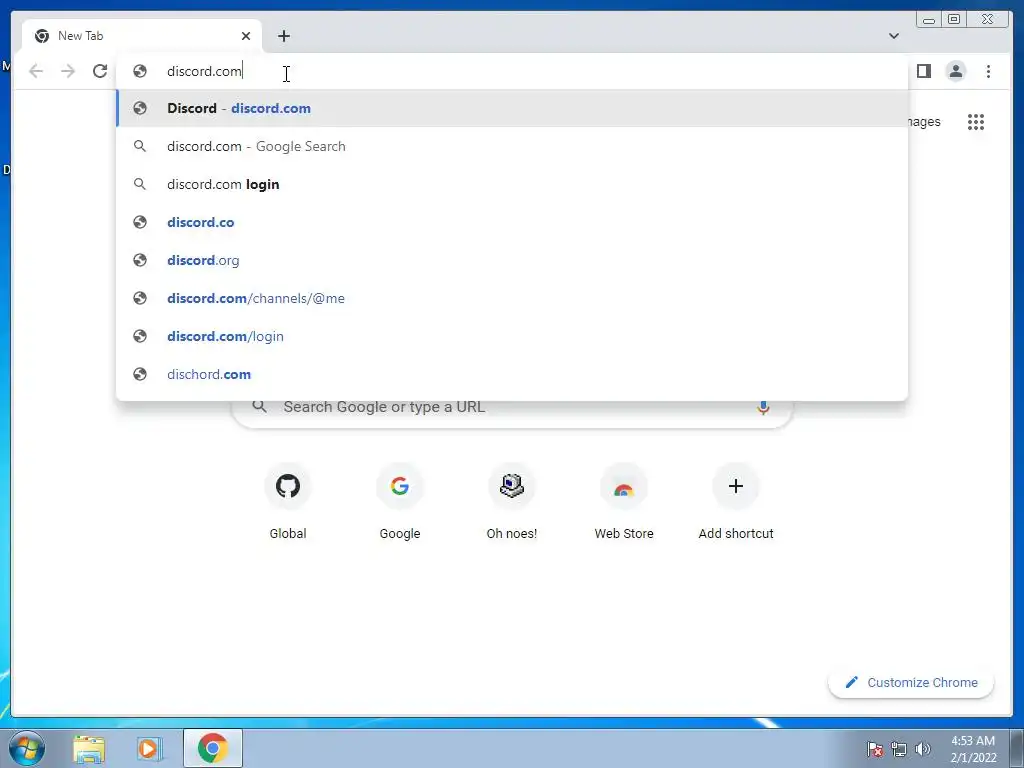Open Windows Explorer from the taskbar

click(89, 748)
